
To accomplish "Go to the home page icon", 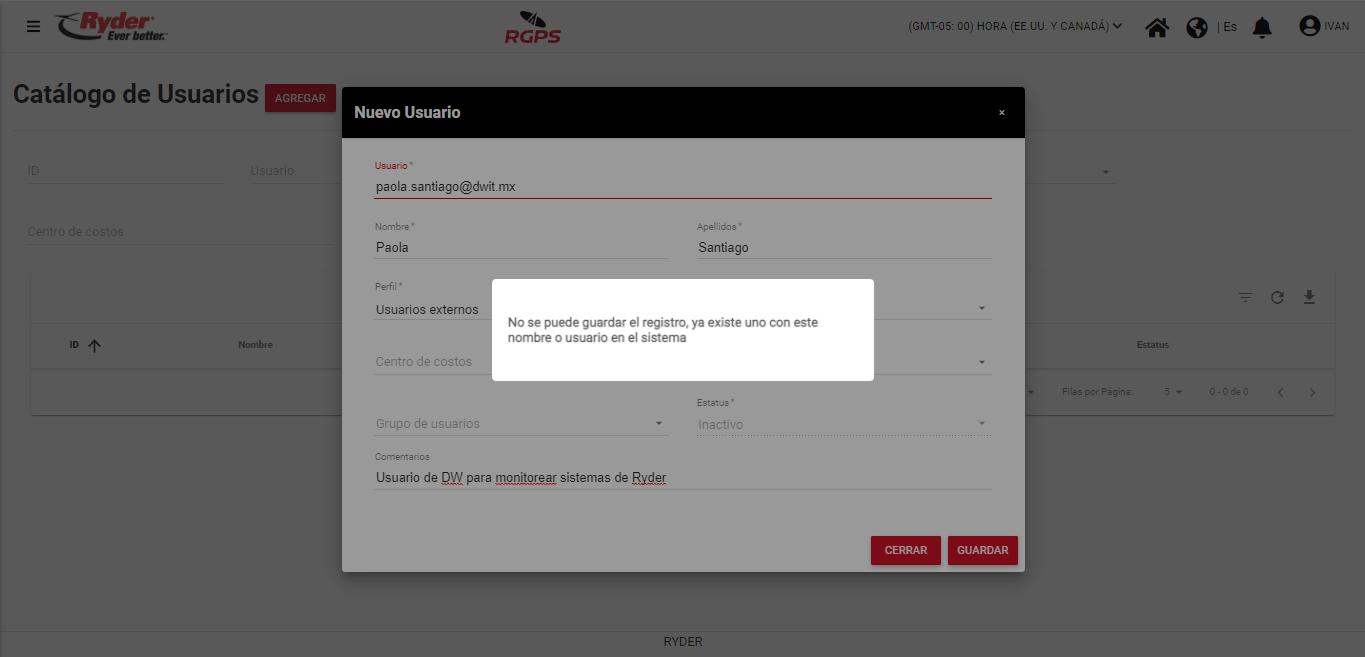I will [x=1157, y=27].
